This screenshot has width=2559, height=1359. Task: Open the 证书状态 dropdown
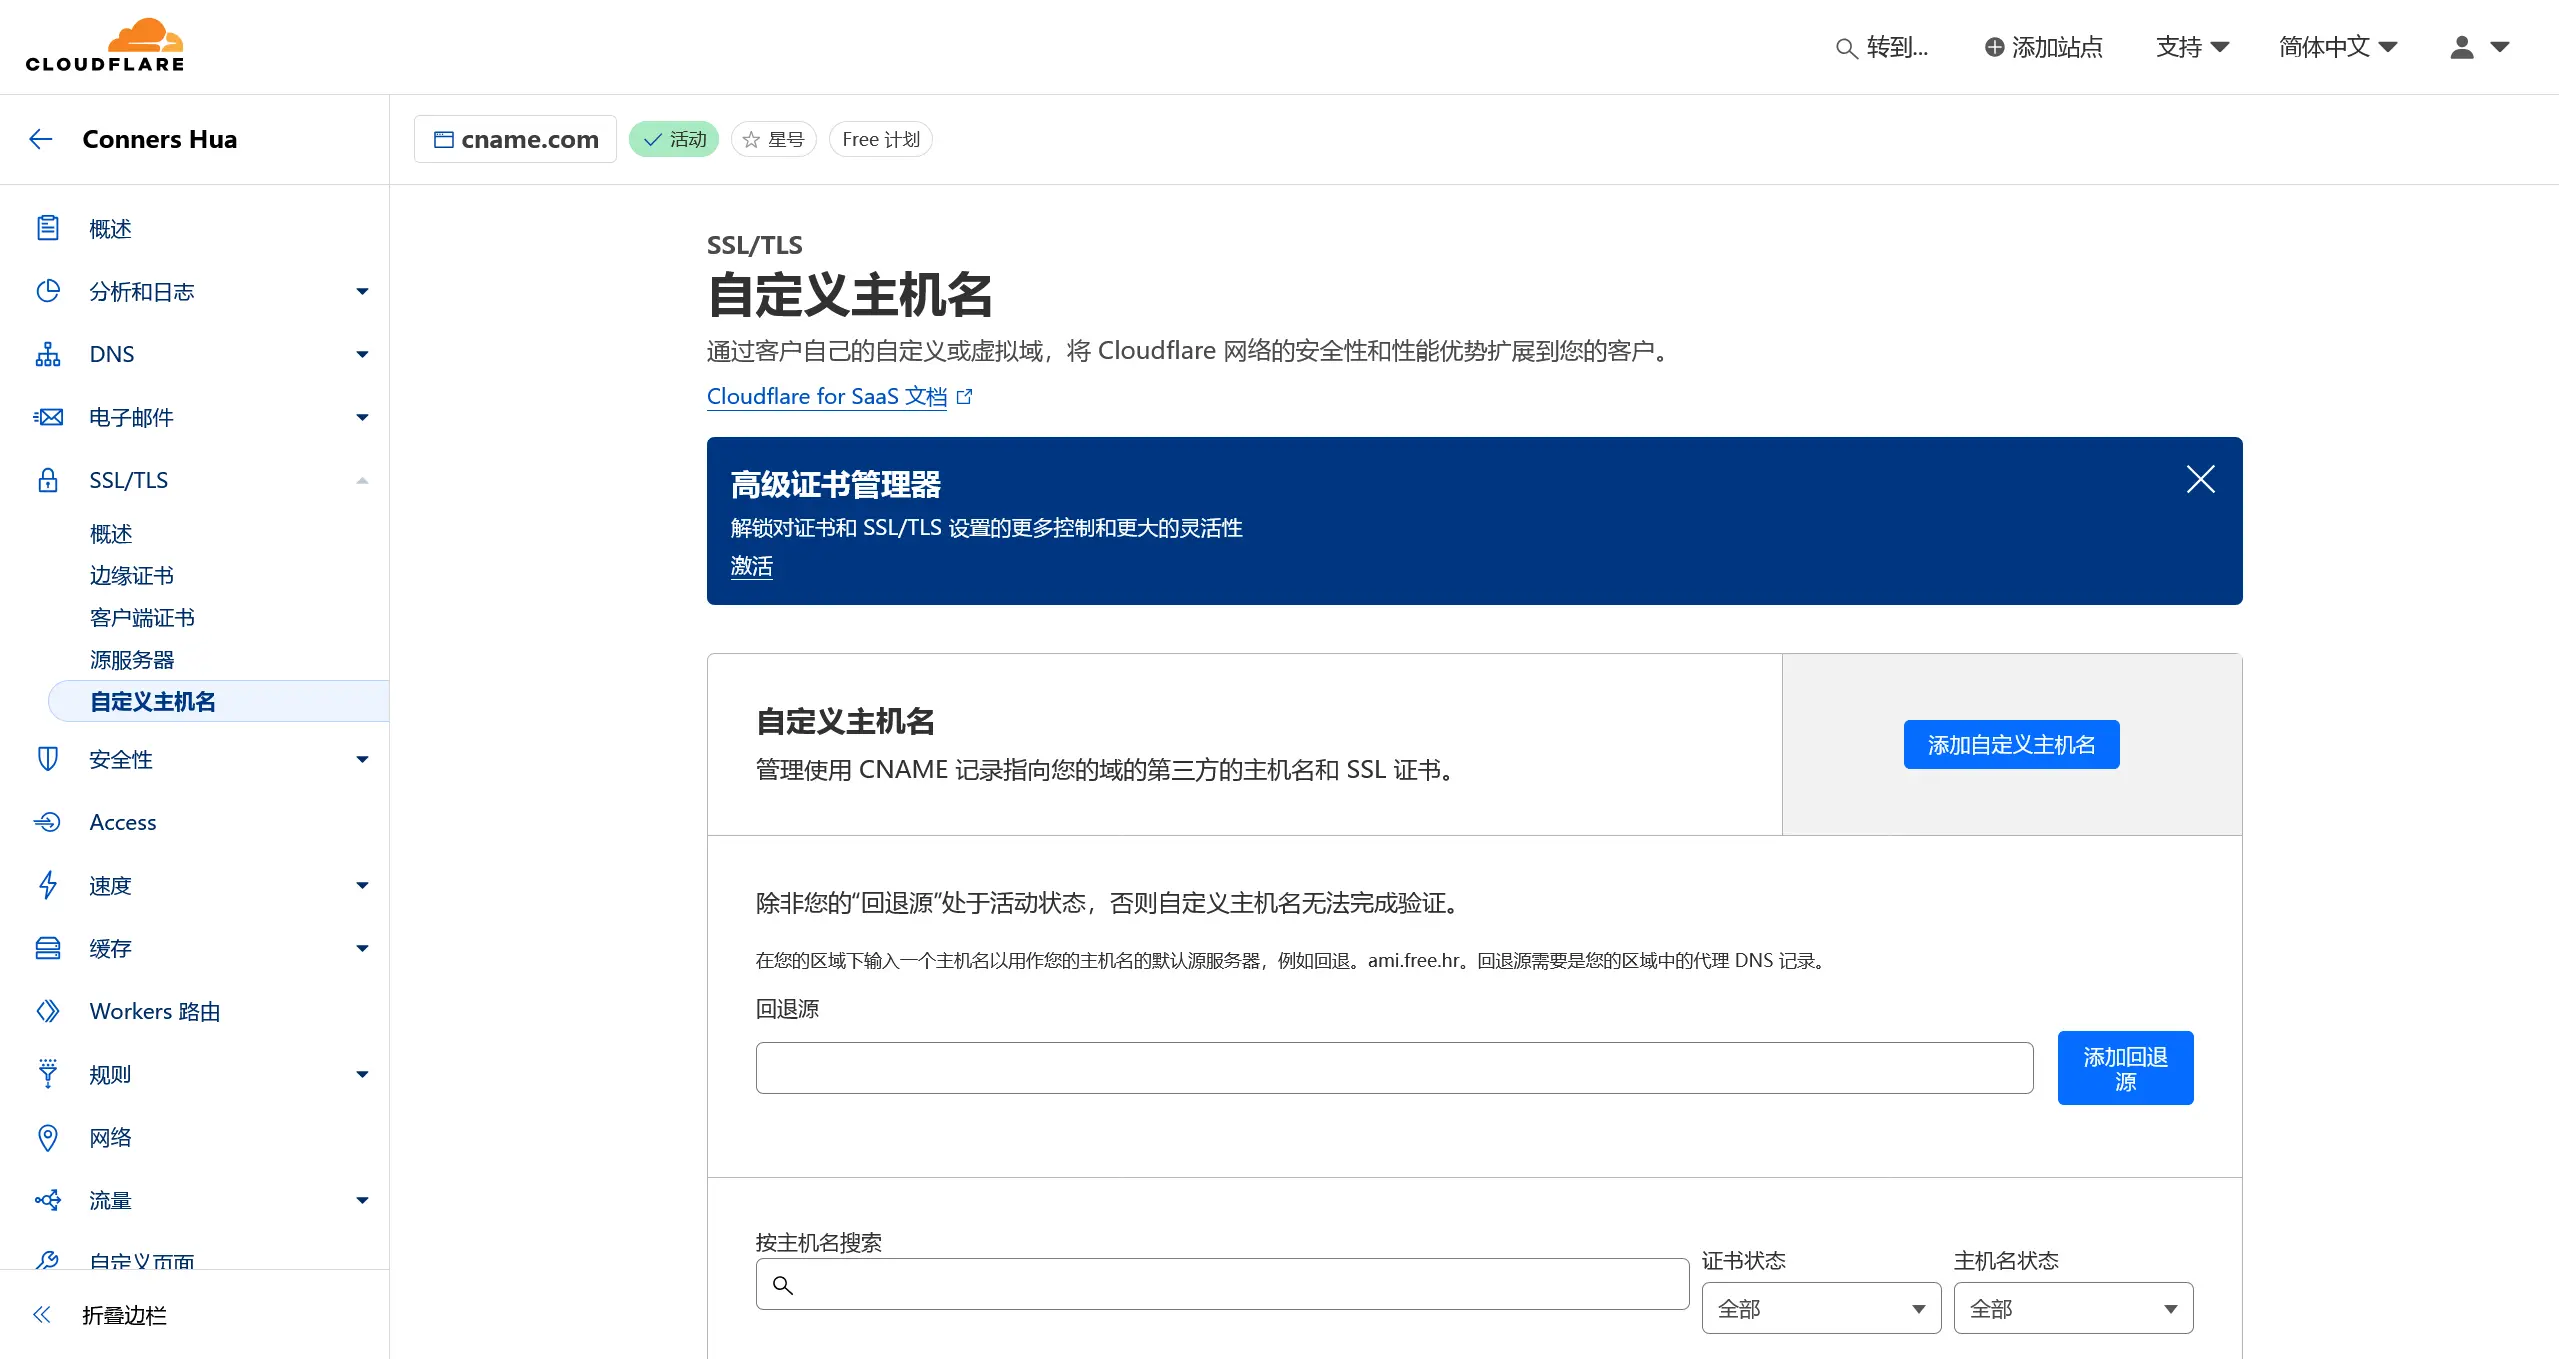click(1821, 1308)
